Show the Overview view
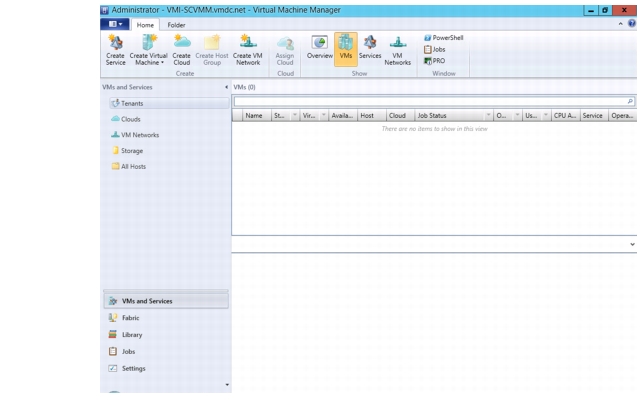643x415 pixels. coord(319,47)
